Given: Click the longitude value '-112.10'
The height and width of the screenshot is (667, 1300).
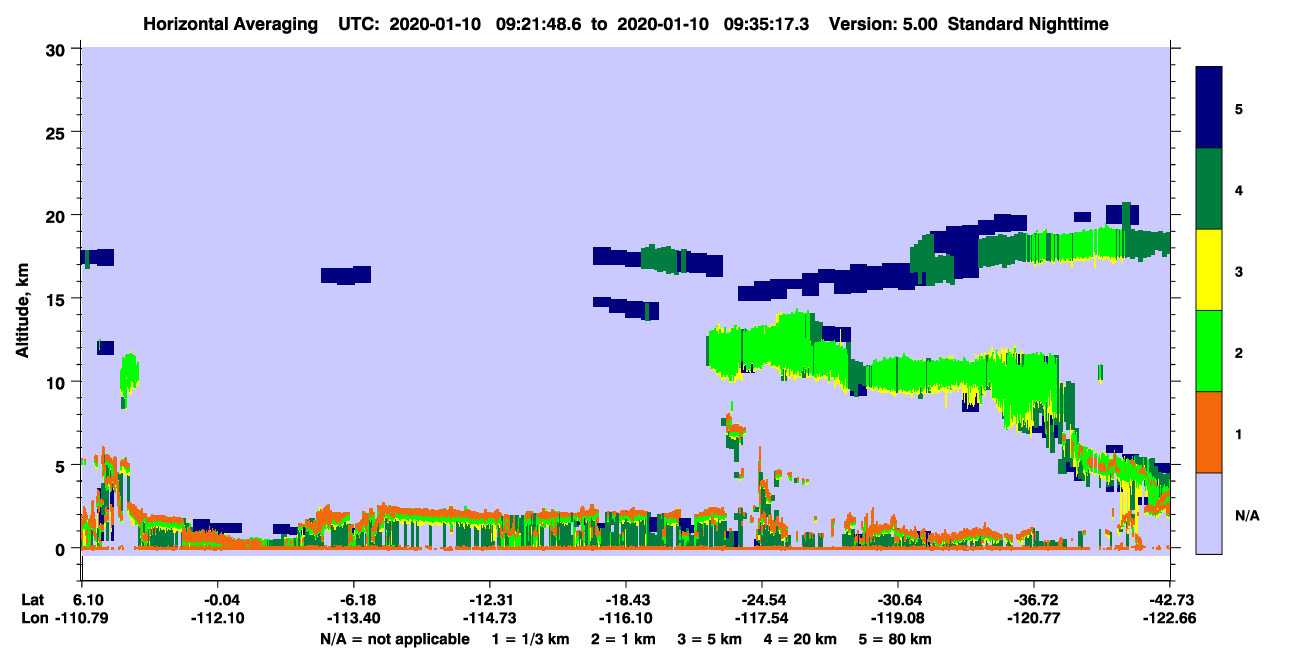Looking at the screenshot, I should click(218, 619).
